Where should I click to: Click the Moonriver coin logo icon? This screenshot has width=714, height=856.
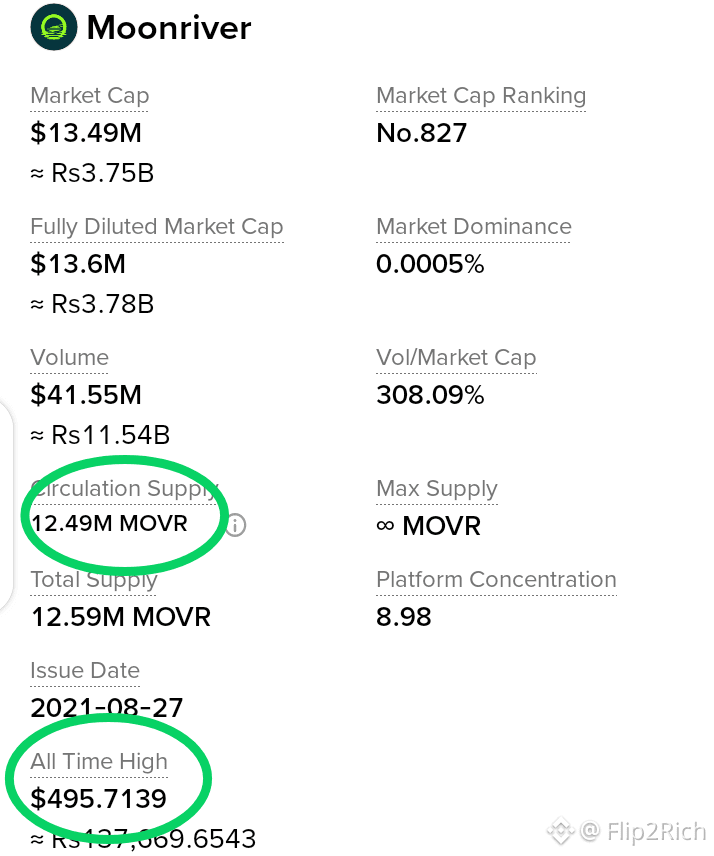(x=53, y=27)
